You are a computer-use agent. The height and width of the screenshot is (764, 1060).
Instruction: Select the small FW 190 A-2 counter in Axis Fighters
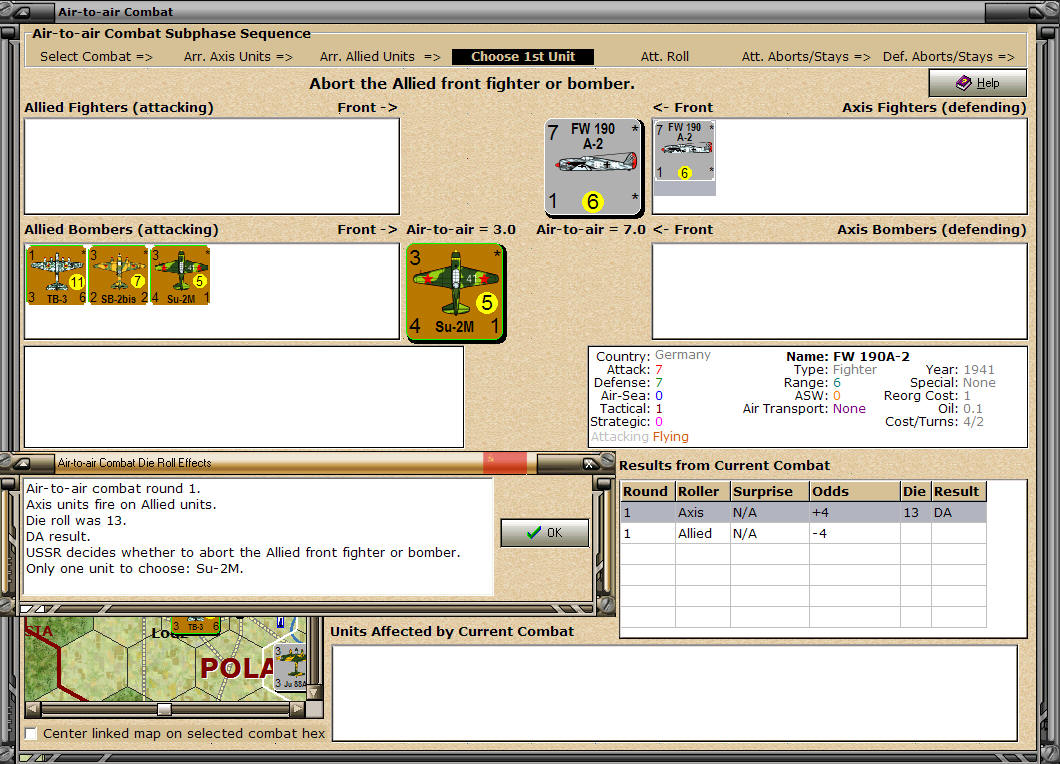tap(685, 151)
